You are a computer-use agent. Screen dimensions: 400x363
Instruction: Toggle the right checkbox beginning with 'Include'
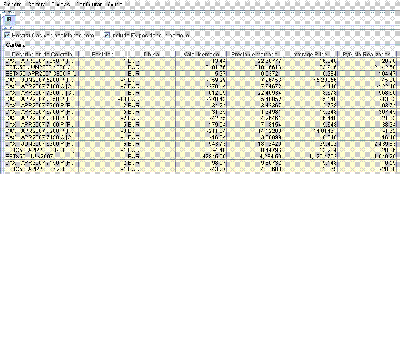pyautogui.click(x=107, y=35)
